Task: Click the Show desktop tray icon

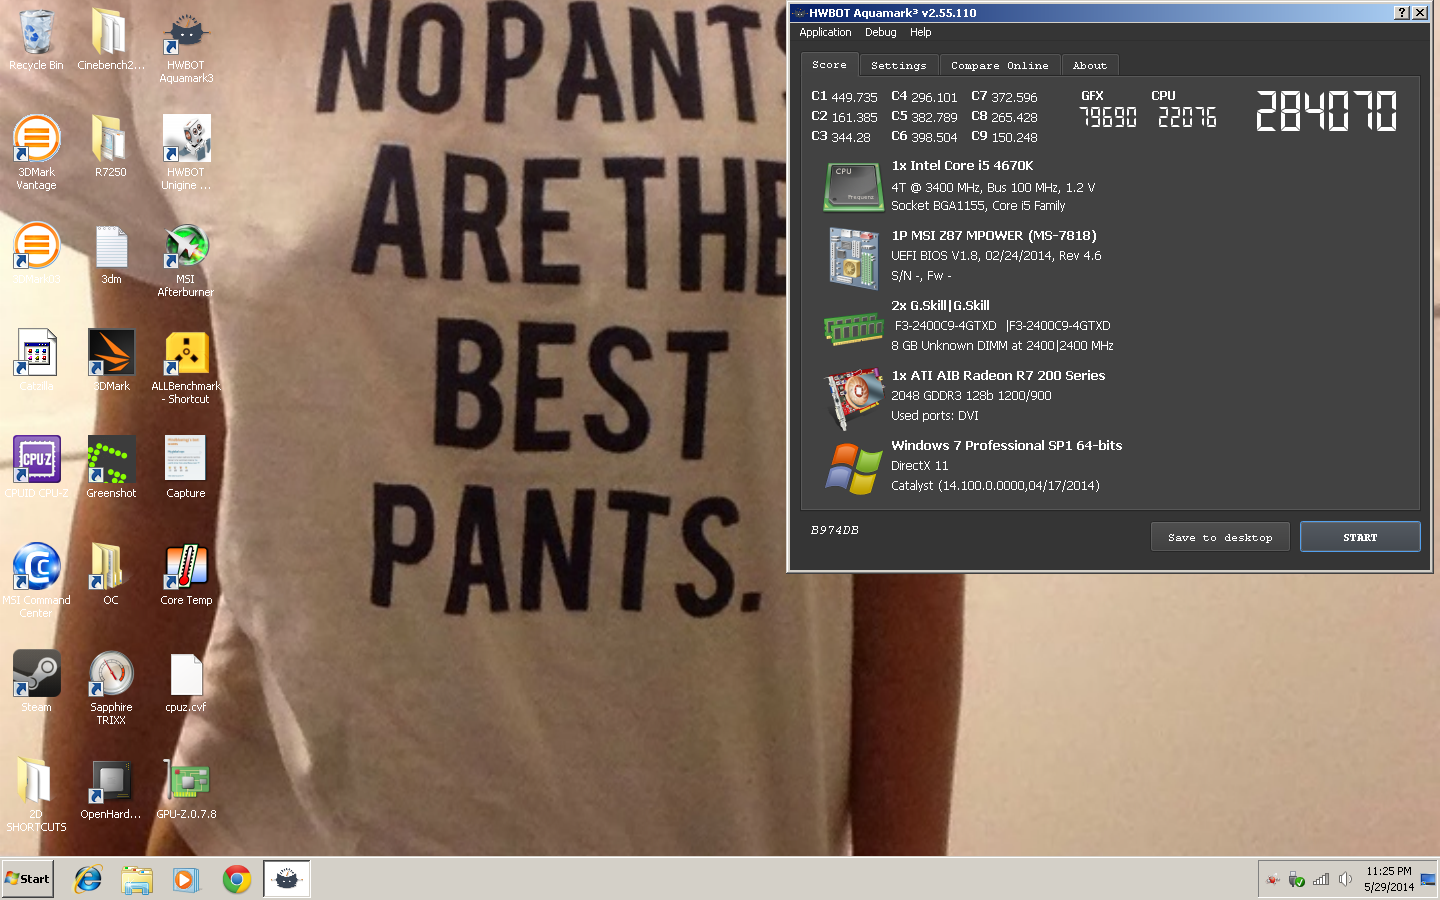Action: (x=1428, y=879)
